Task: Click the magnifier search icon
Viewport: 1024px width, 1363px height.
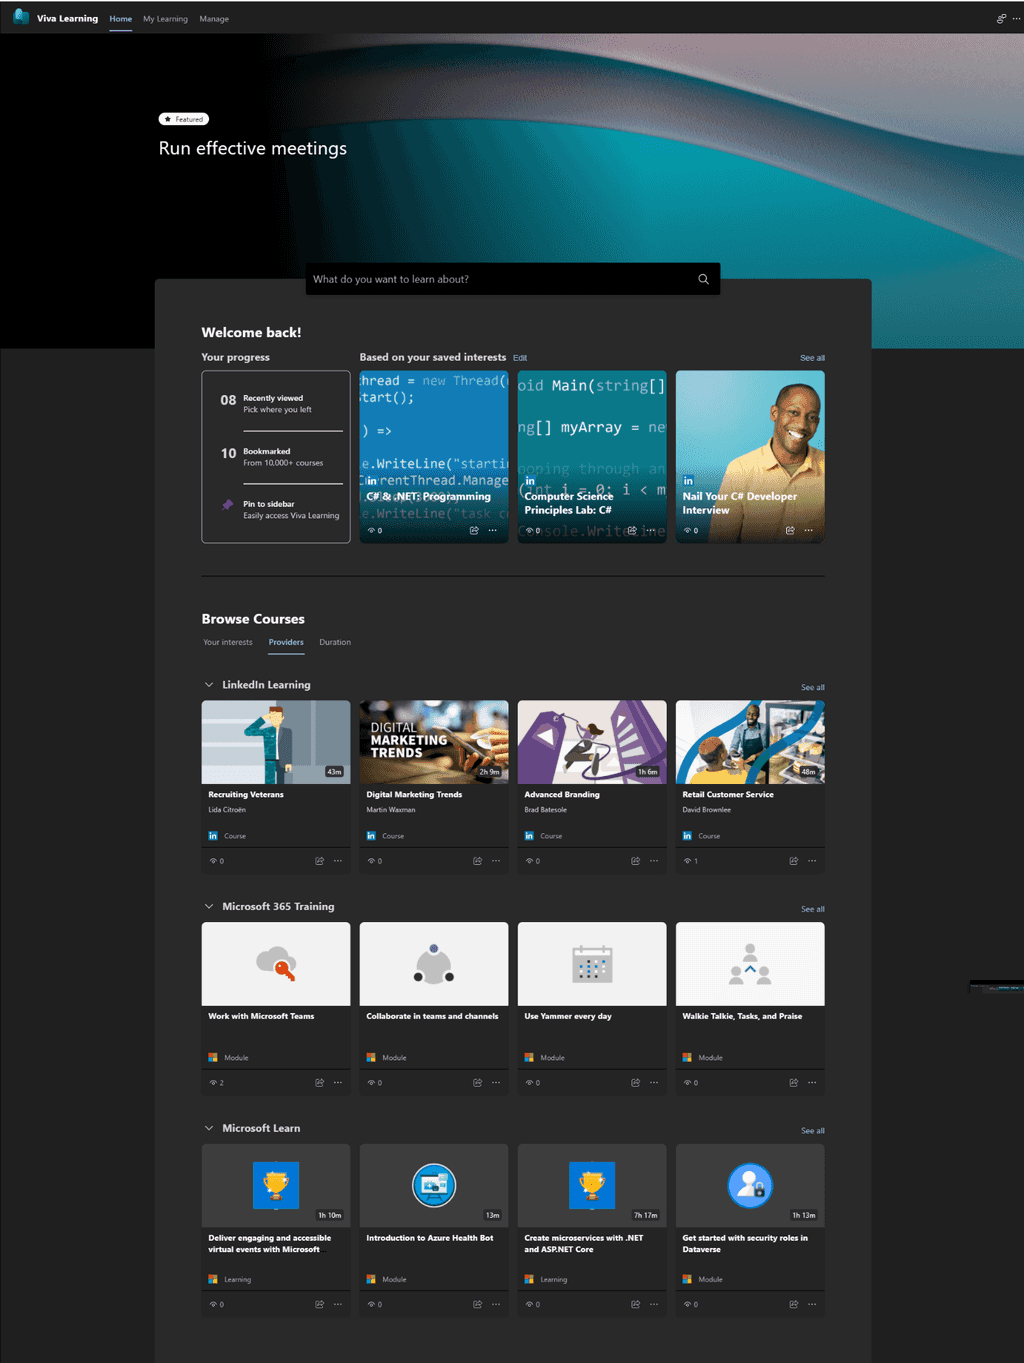Action: click(x=703, y=279)
